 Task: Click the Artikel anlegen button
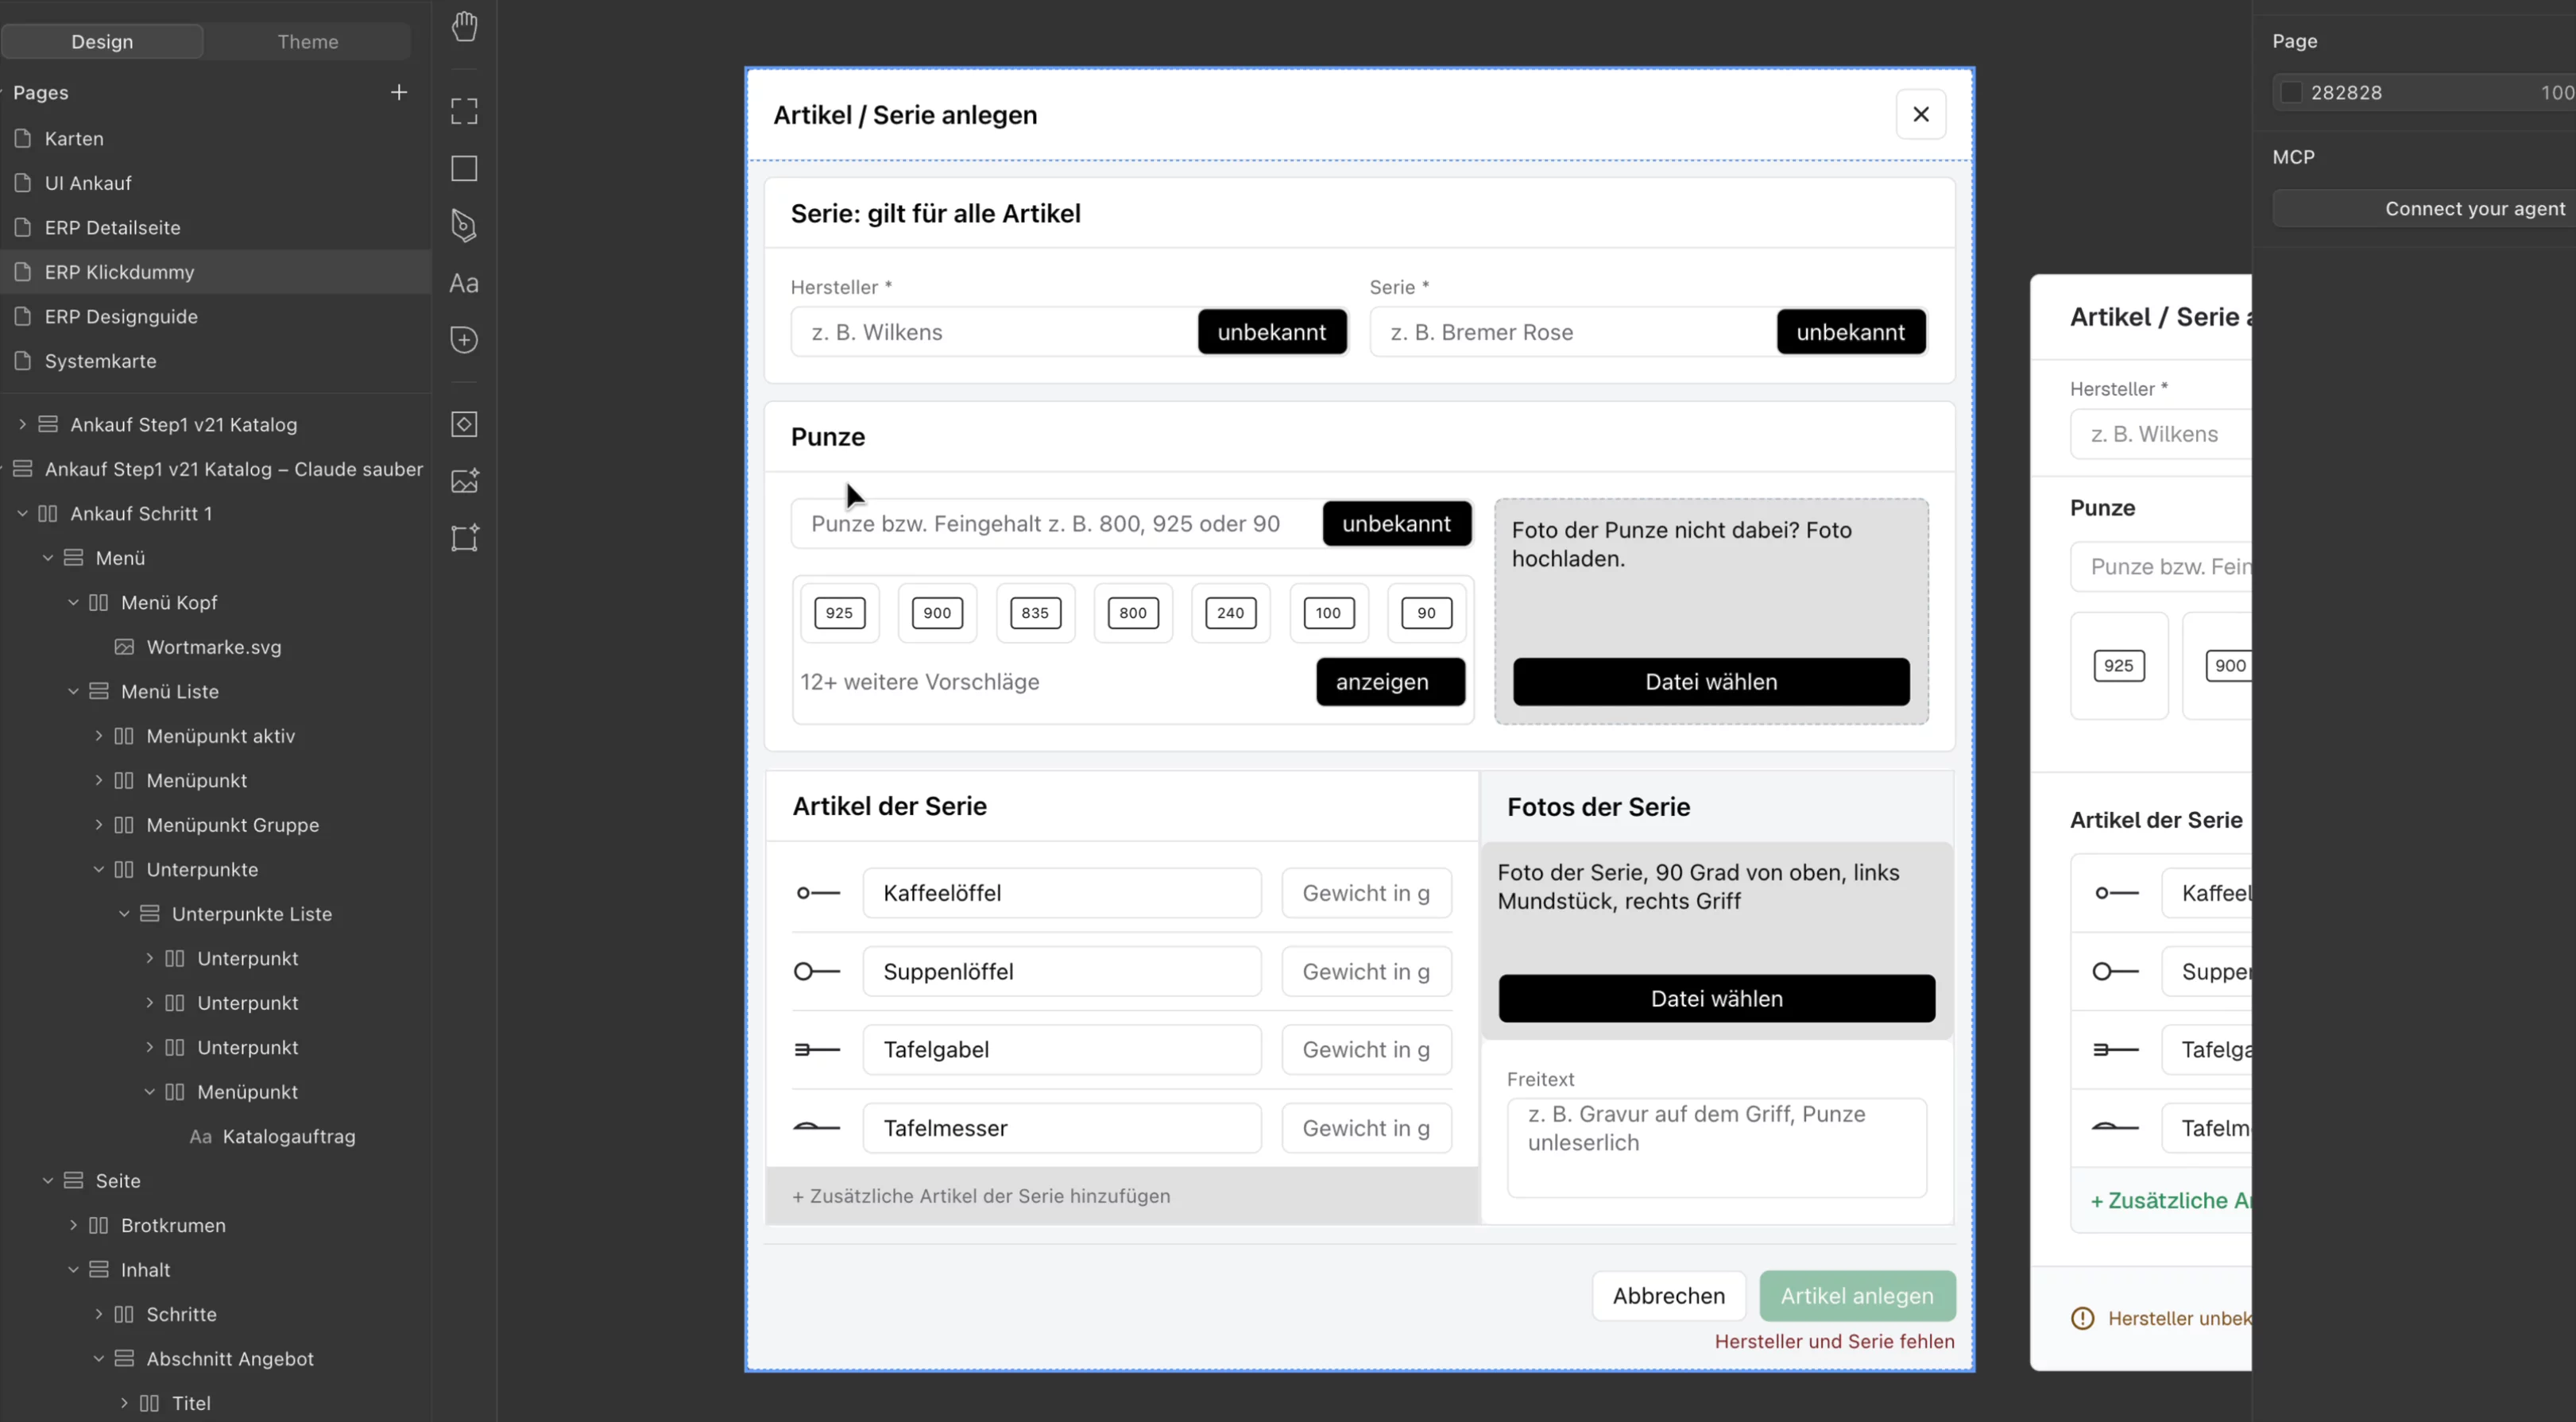[x=1857, y=1296]
